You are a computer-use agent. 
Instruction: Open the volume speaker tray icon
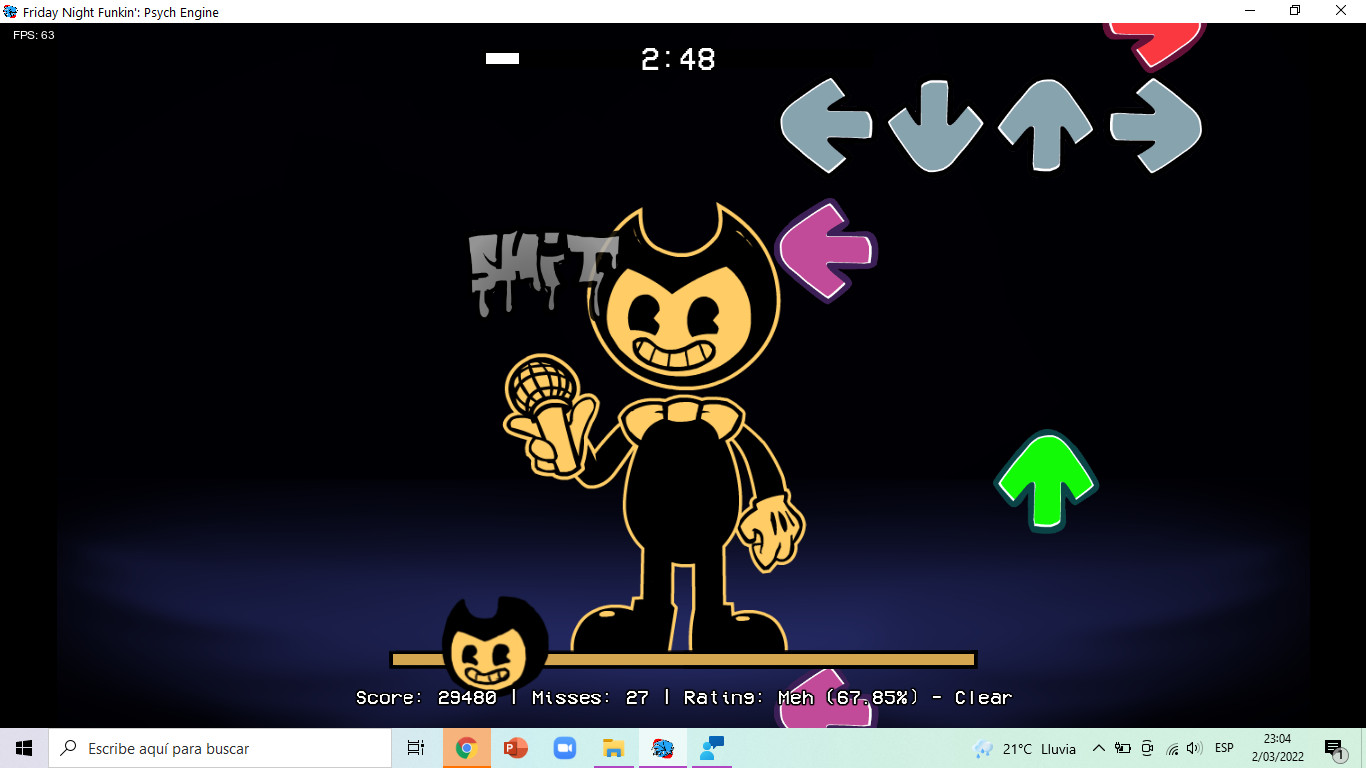1194,748
